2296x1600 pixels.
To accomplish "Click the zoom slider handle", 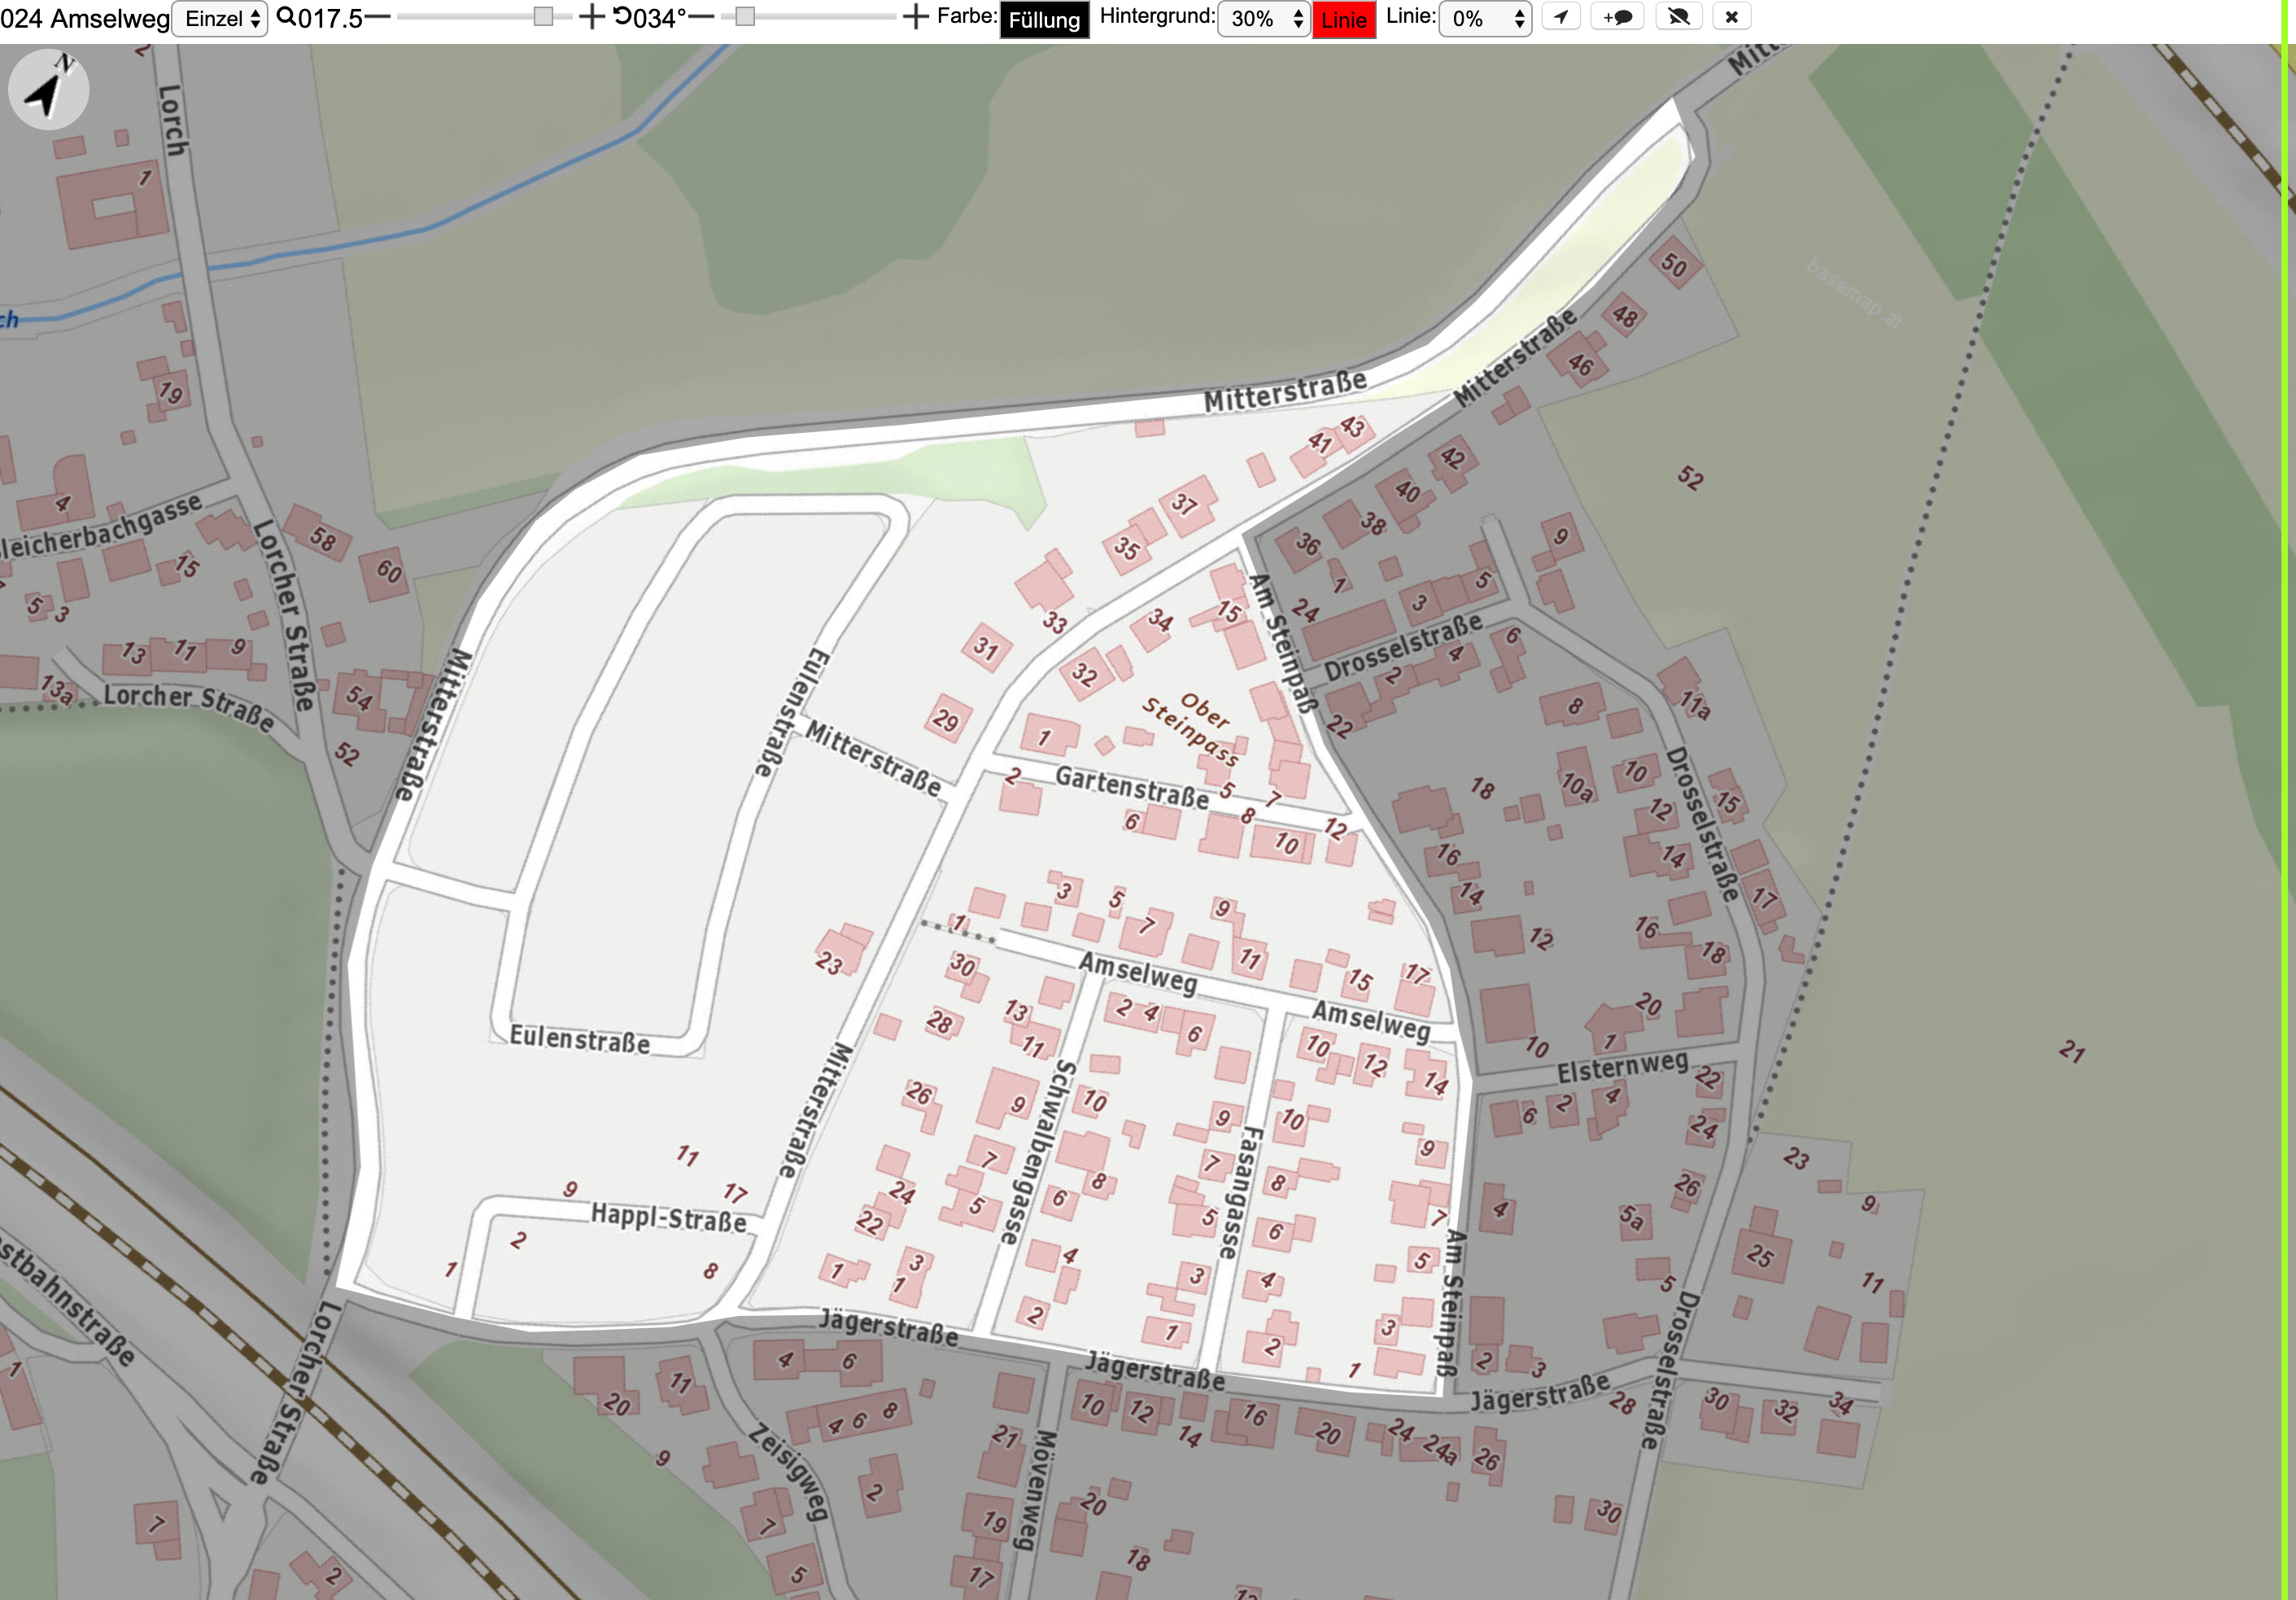I will [543, 17].
